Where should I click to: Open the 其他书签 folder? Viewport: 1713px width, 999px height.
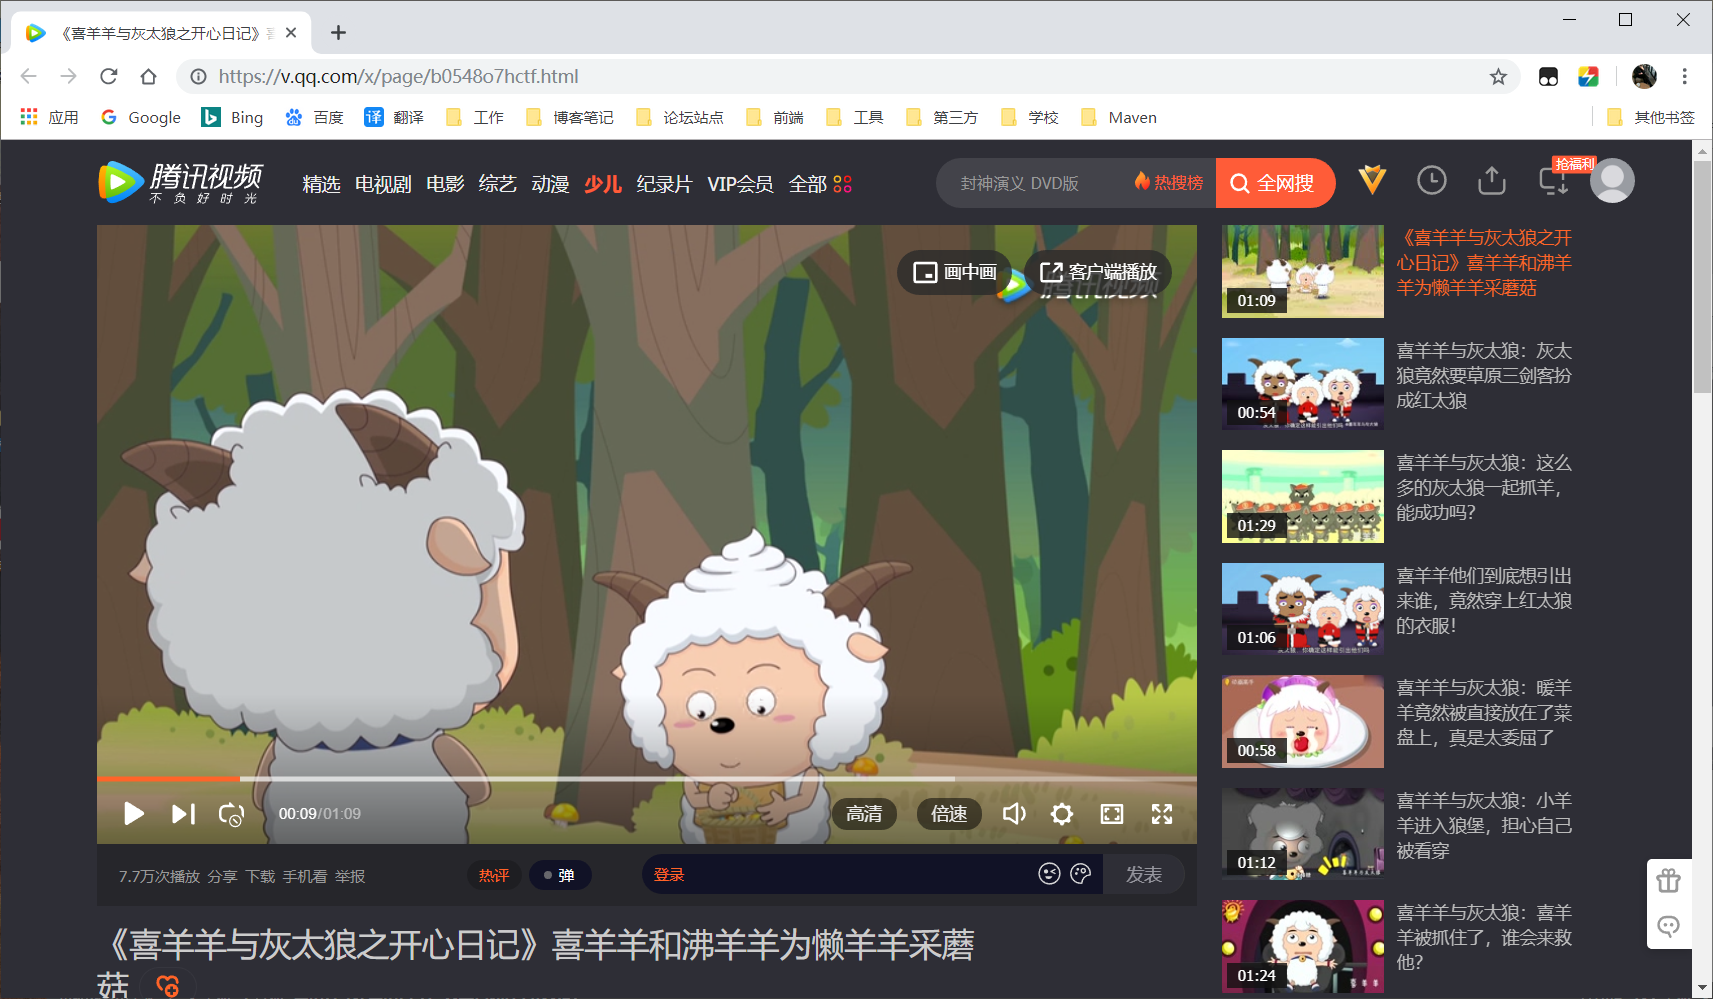point(1650,117)
